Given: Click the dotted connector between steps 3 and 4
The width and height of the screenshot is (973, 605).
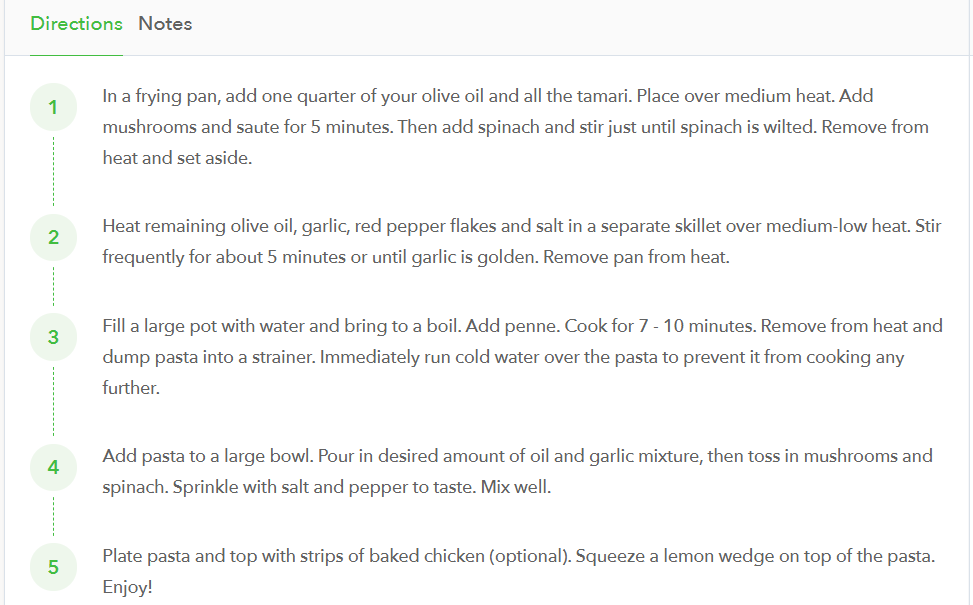Looking at the screenshot, I should click(53, 402).
